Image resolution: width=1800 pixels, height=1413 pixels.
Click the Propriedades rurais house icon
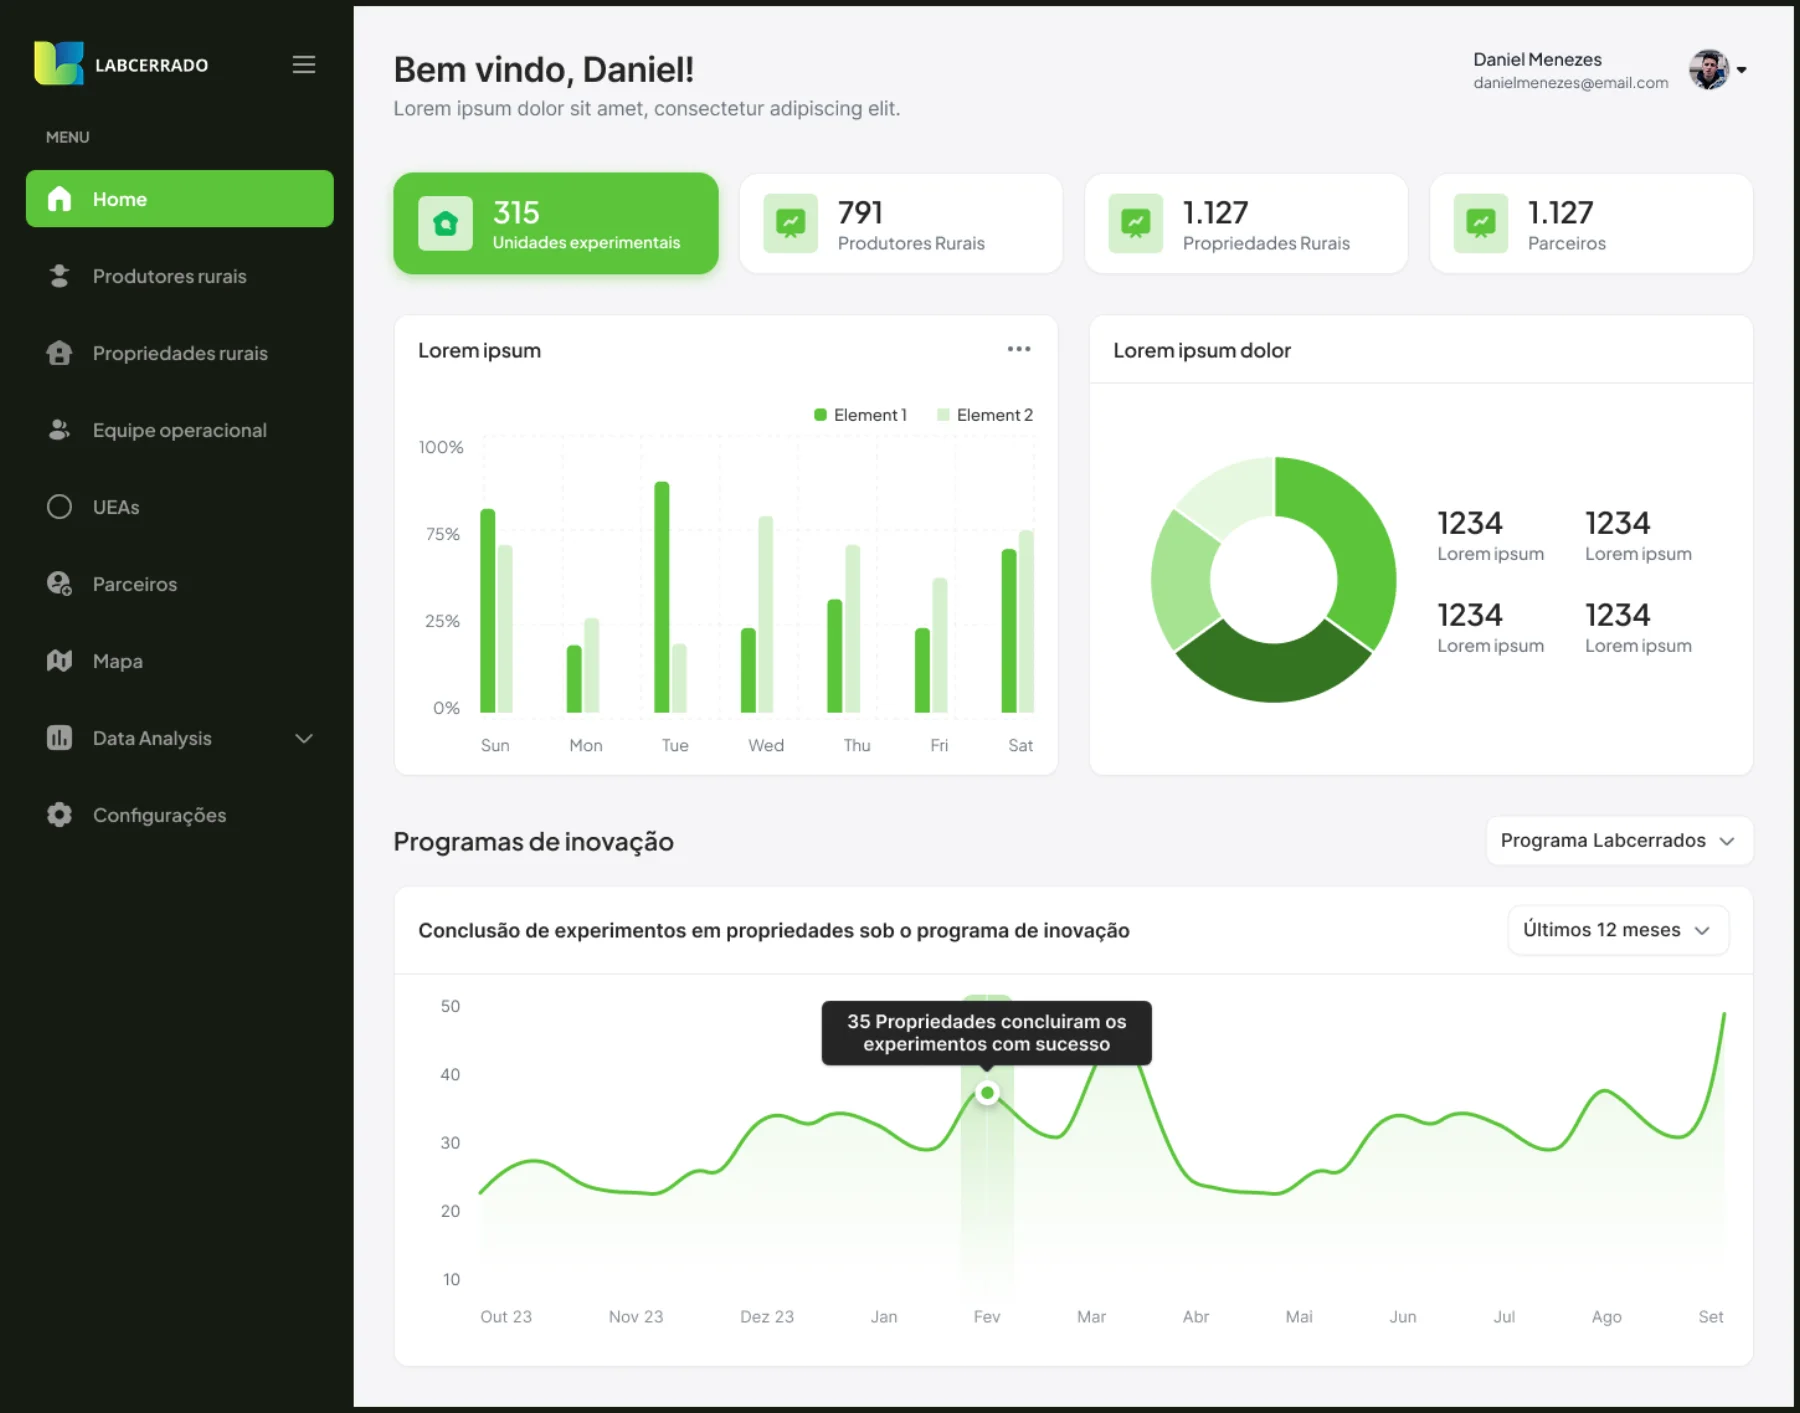pyautogui.click(x=59, y=353)
